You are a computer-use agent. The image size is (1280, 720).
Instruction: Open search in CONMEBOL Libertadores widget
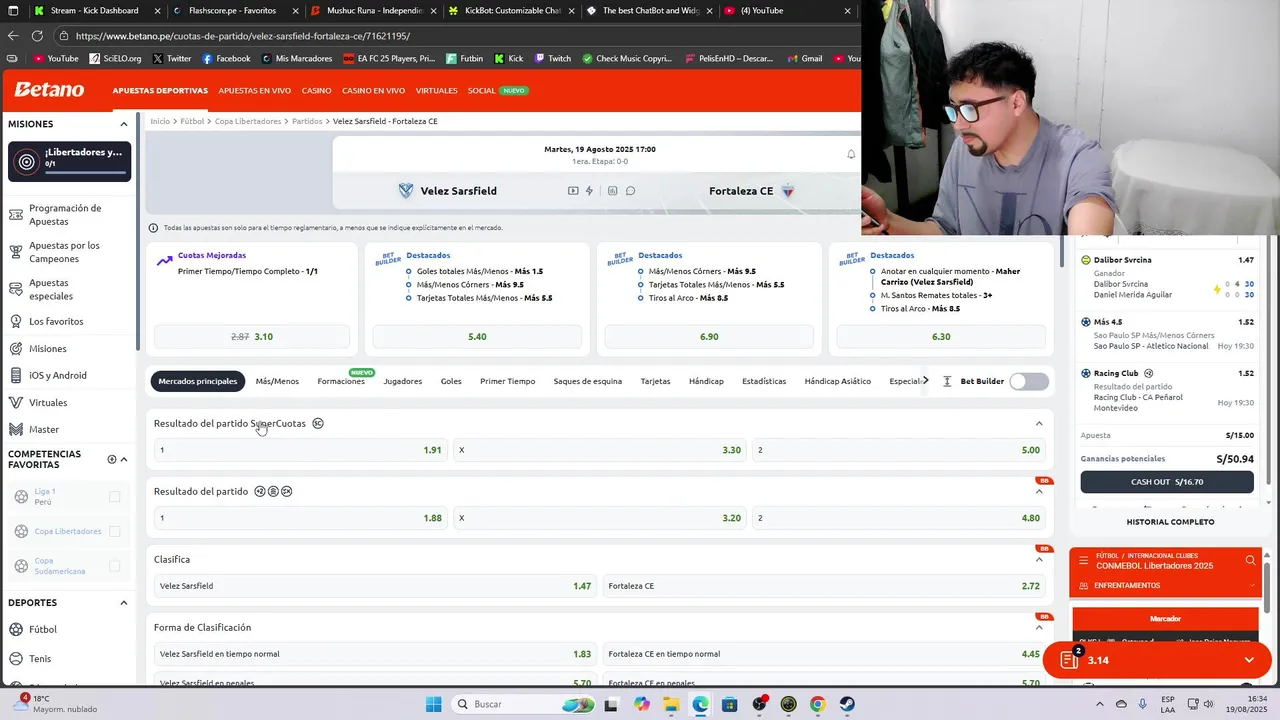click(x=1250, y=561)
